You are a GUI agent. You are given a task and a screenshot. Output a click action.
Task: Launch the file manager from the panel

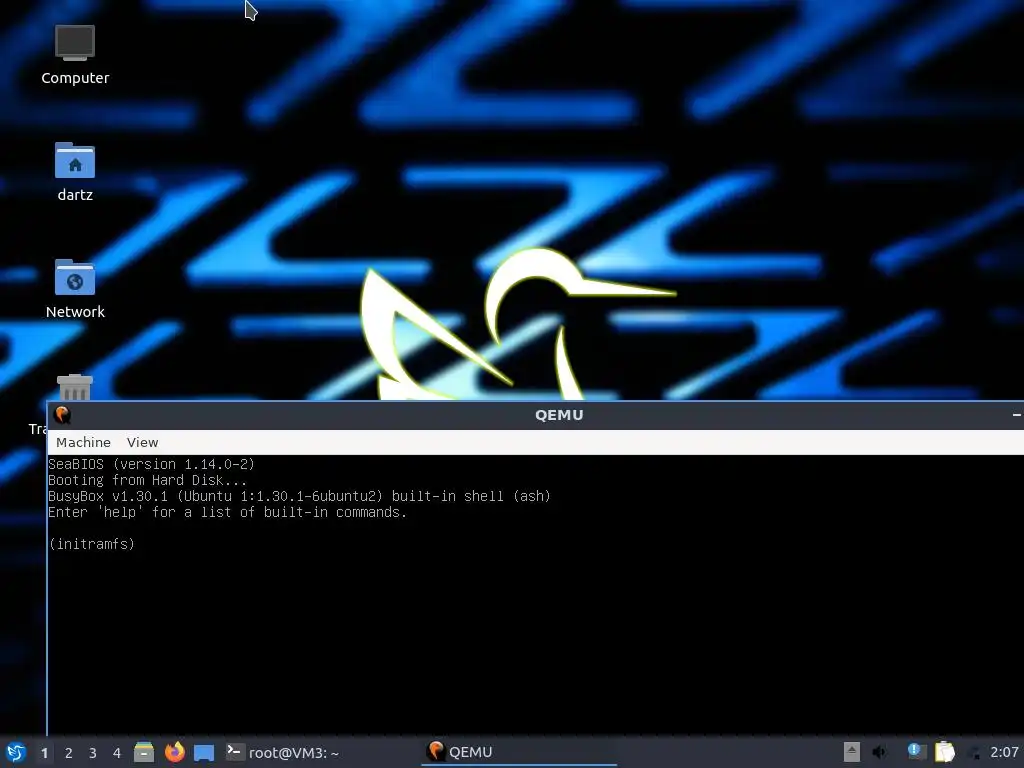click(144, 752)
